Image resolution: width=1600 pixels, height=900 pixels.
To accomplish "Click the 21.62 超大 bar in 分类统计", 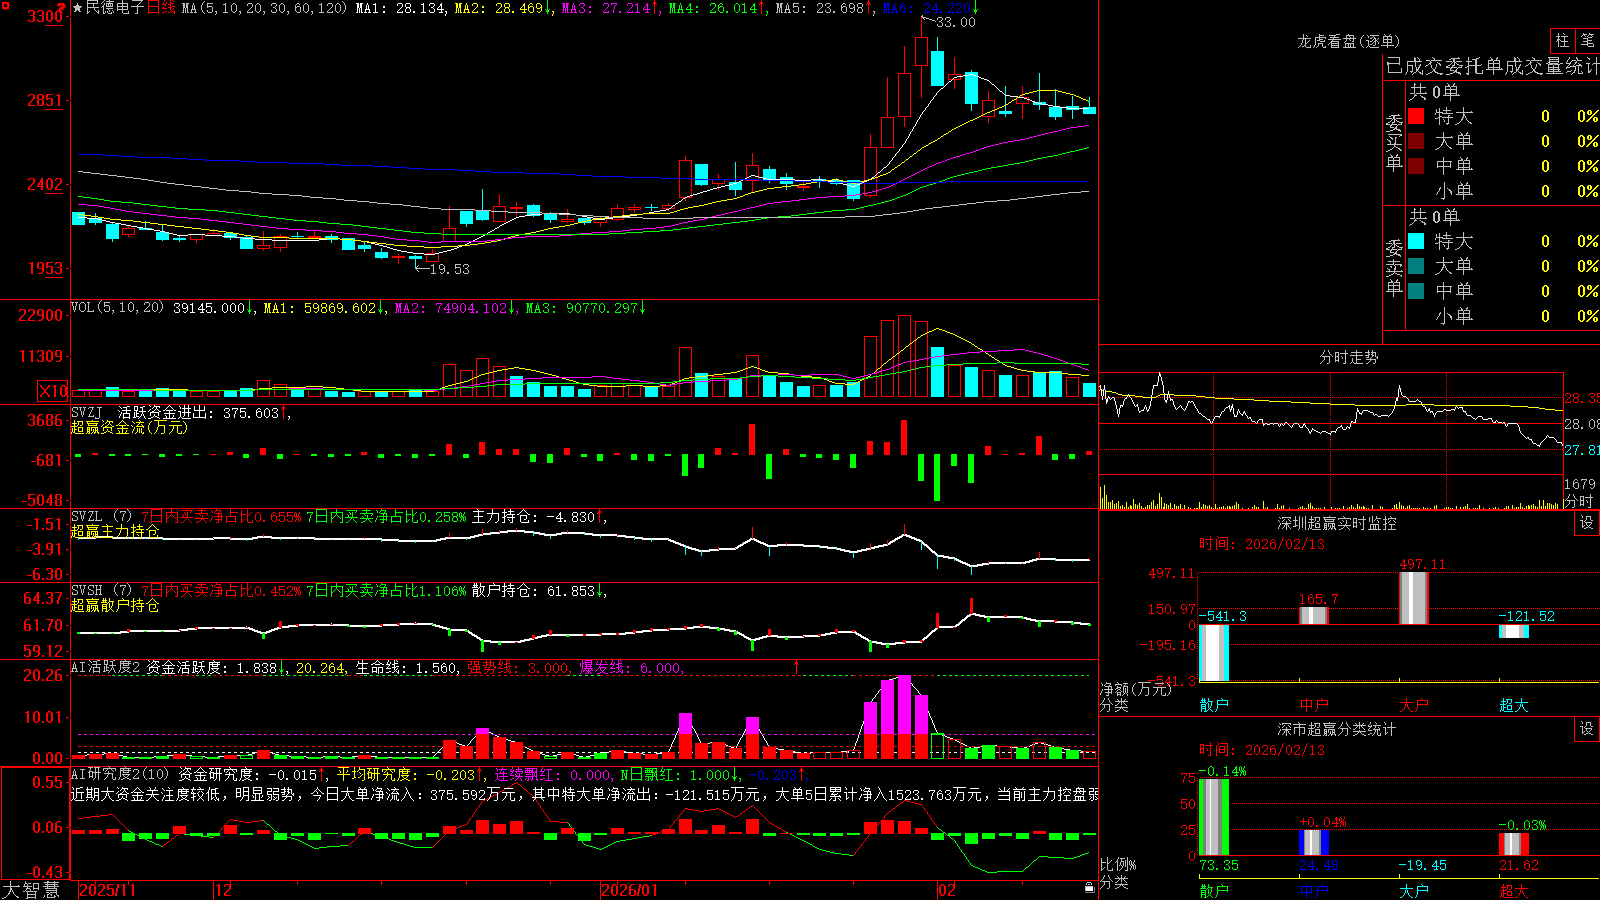I will click(1514, 843).
